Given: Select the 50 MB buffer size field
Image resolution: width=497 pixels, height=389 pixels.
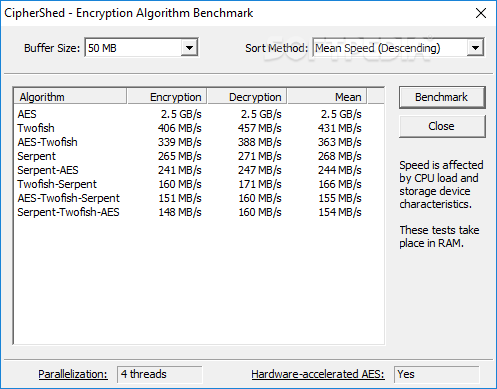Looking at the screenshot, I should coord(142,48).
